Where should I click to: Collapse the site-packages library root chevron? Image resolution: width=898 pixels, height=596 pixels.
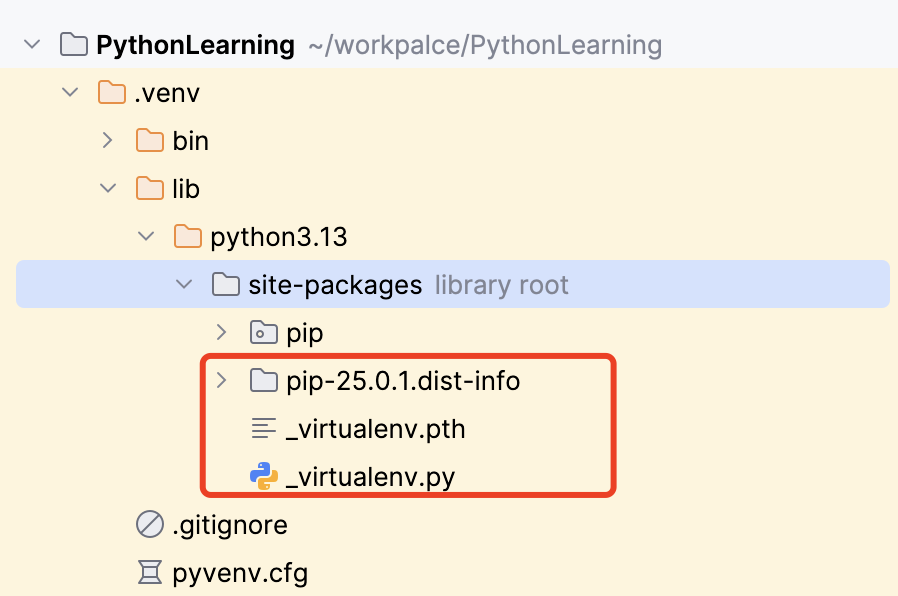[x=184, y=284]
